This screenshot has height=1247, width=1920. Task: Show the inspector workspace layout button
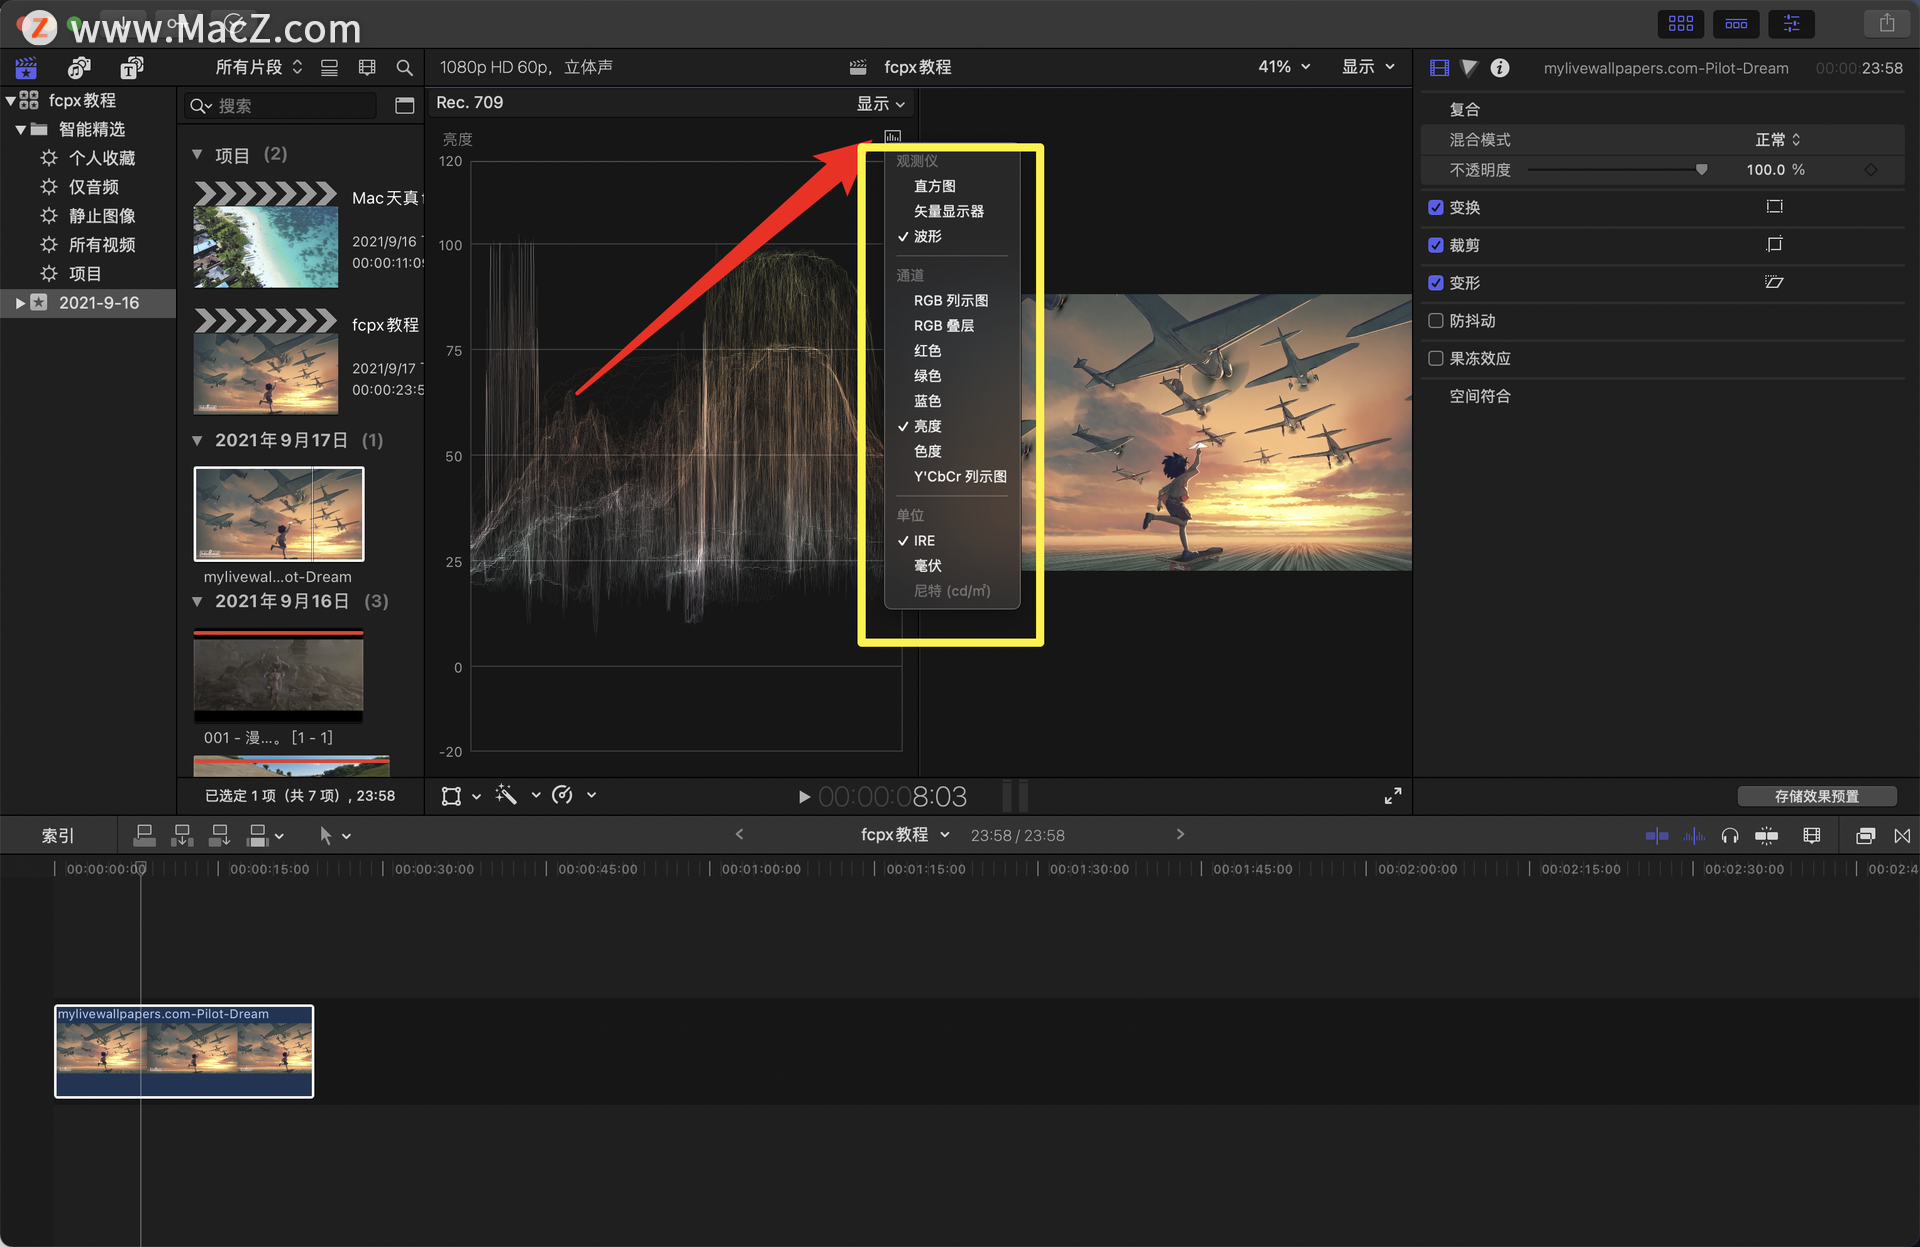[1791, 23]
